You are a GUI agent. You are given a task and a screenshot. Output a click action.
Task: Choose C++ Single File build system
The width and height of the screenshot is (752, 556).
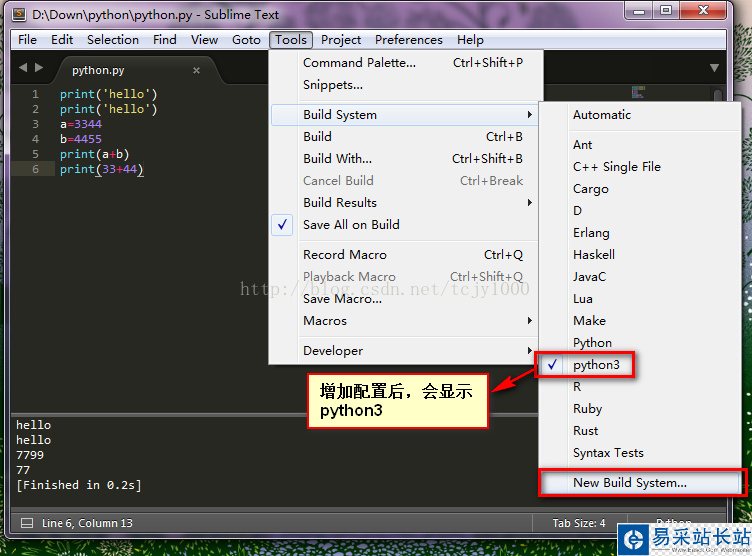click(x=640, y=166)
